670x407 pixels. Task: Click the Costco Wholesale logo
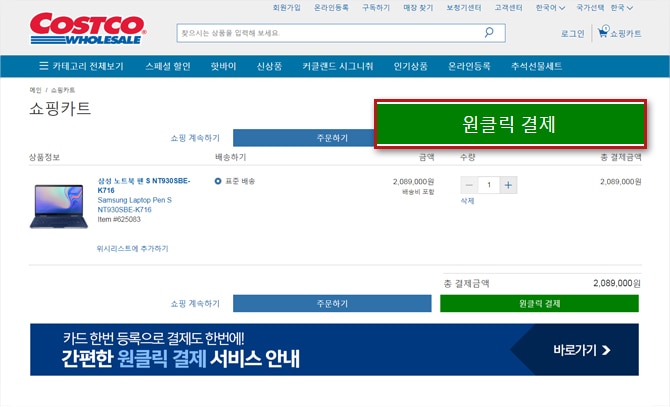[88, 28]
